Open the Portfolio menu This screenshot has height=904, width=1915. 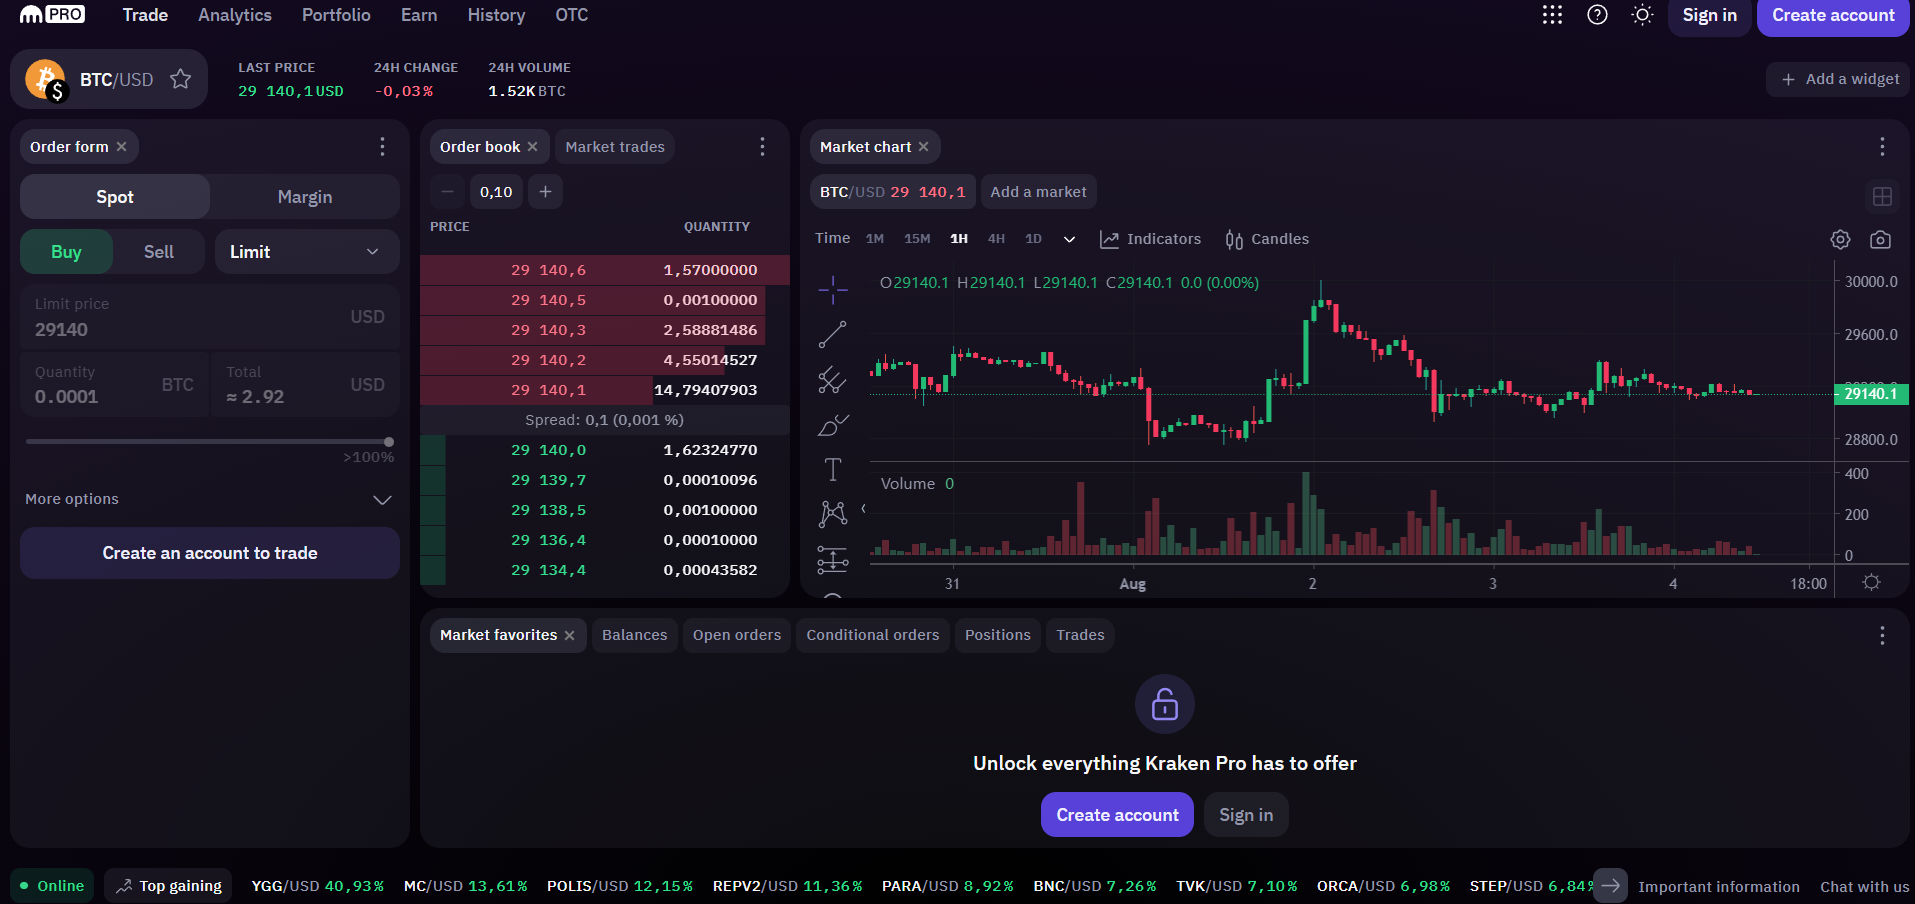[x=336, y=15]
